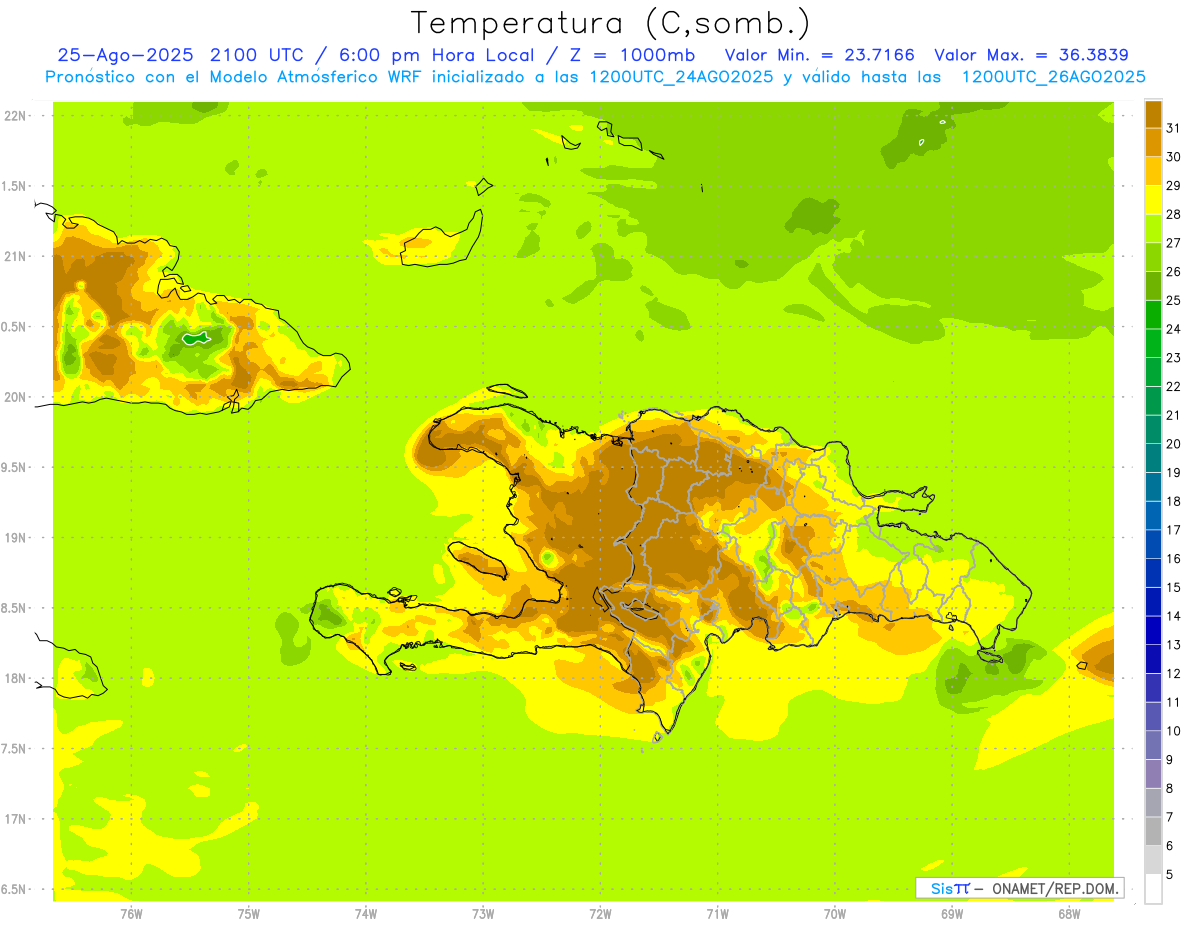The height and width of the screenshot is (927, 1200).
Task: Click the '5' label on the color scale
Action: (1170, 874)
